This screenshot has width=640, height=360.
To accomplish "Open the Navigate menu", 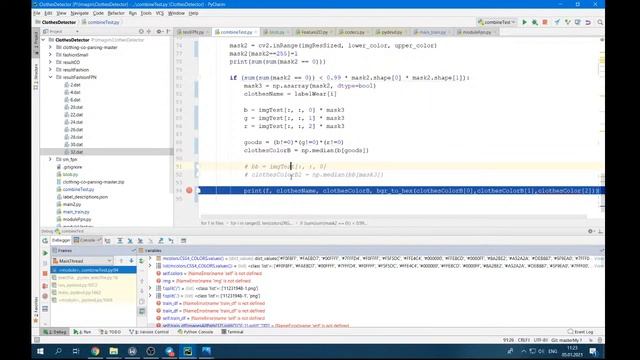I will pyautogui.click(x=79, y=13).
